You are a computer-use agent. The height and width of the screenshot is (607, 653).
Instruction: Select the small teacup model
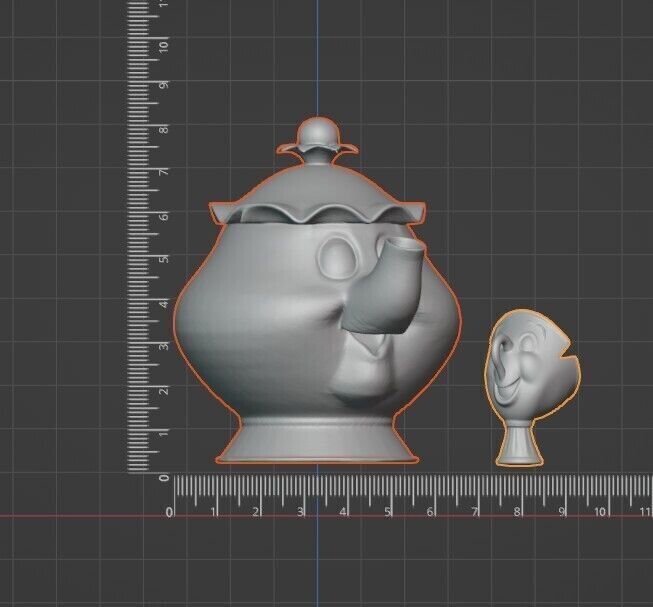click(x=532, y=387)
